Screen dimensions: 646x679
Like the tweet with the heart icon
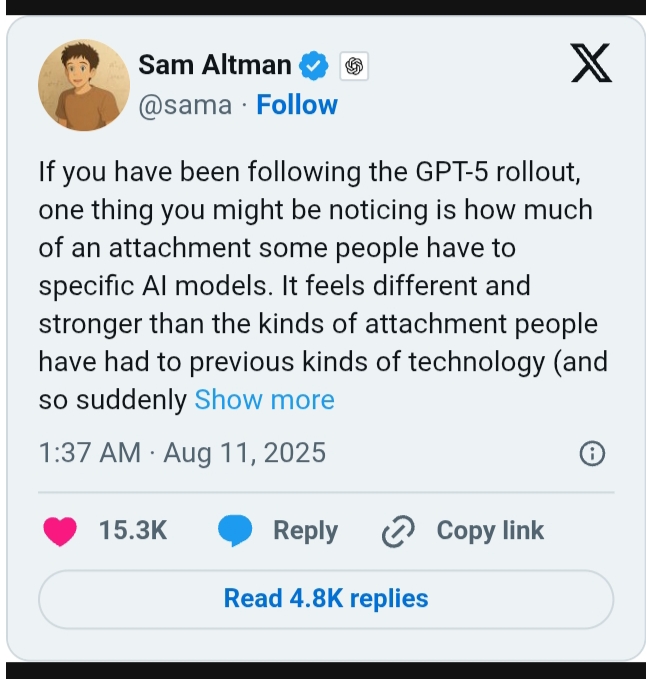pyautogui.click(x=60, y=531)
